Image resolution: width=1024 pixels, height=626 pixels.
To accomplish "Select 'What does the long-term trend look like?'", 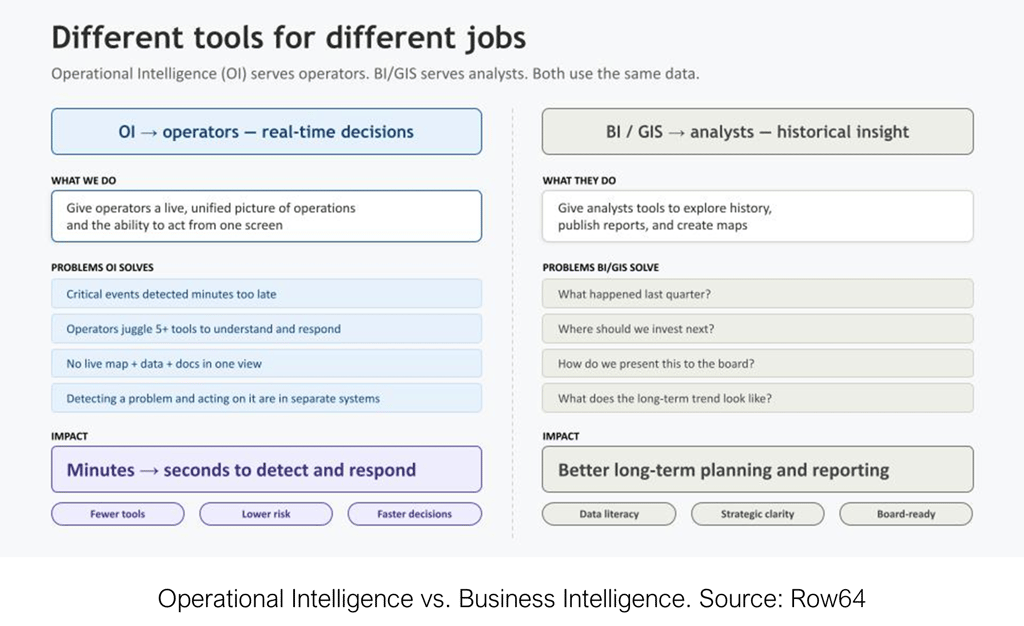I will pyautogui.click(x=757, y=398).
